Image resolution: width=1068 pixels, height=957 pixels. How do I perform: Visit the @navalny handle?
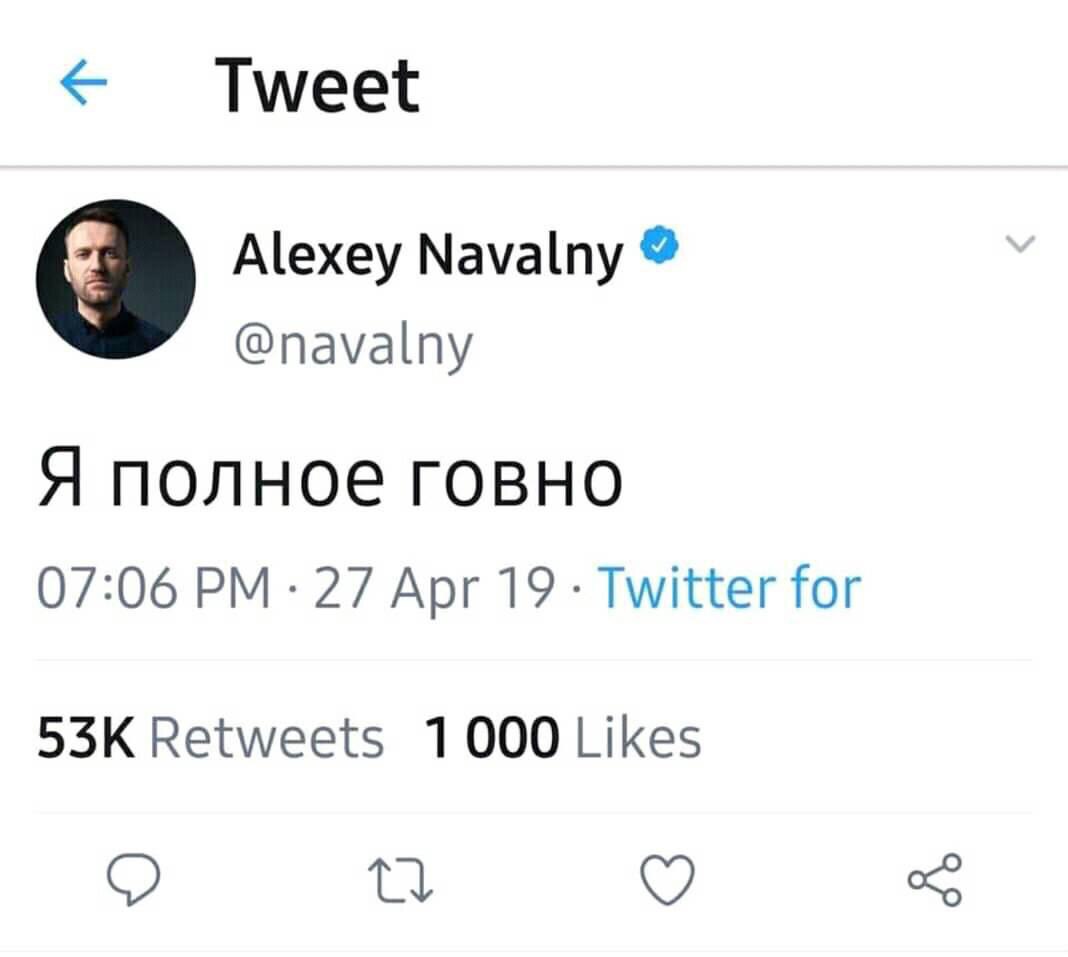coord(351,346)
